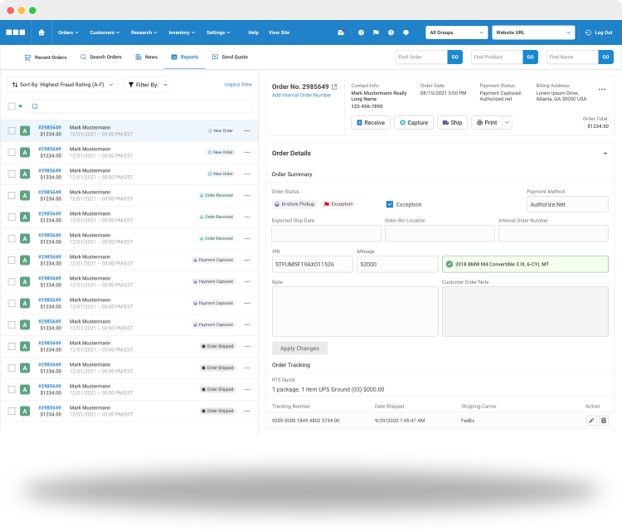
Task: Check the last order row checkbox
Action: tap(12, 411)
